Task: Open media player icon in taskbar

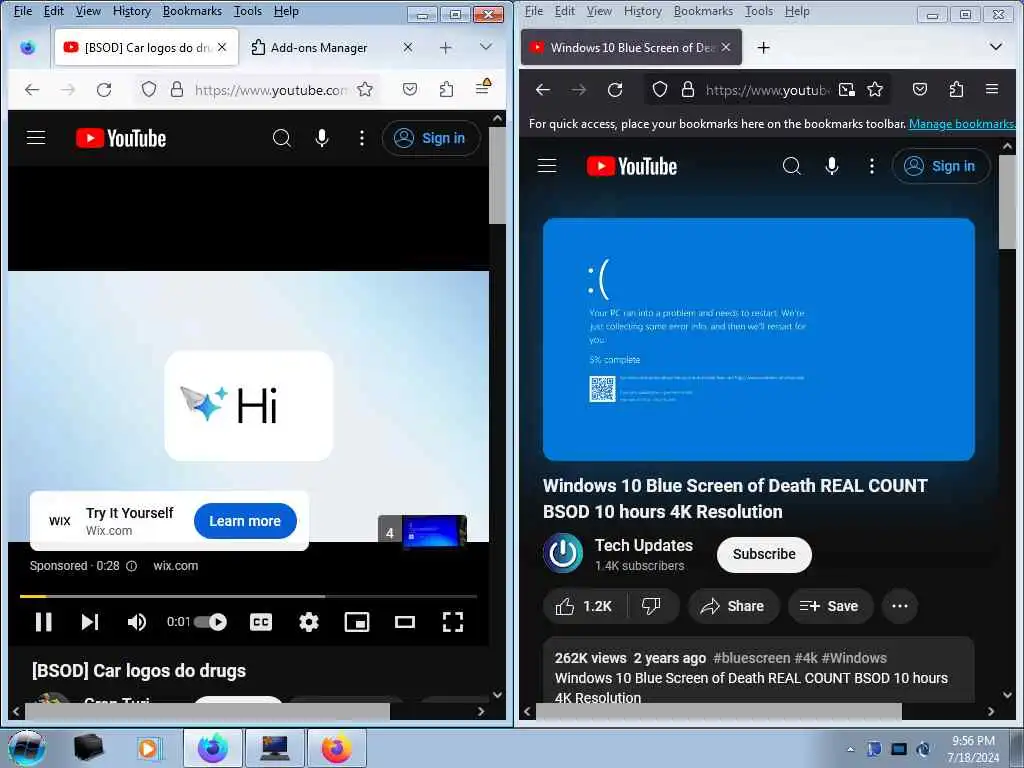Action: tap(149, 748)
